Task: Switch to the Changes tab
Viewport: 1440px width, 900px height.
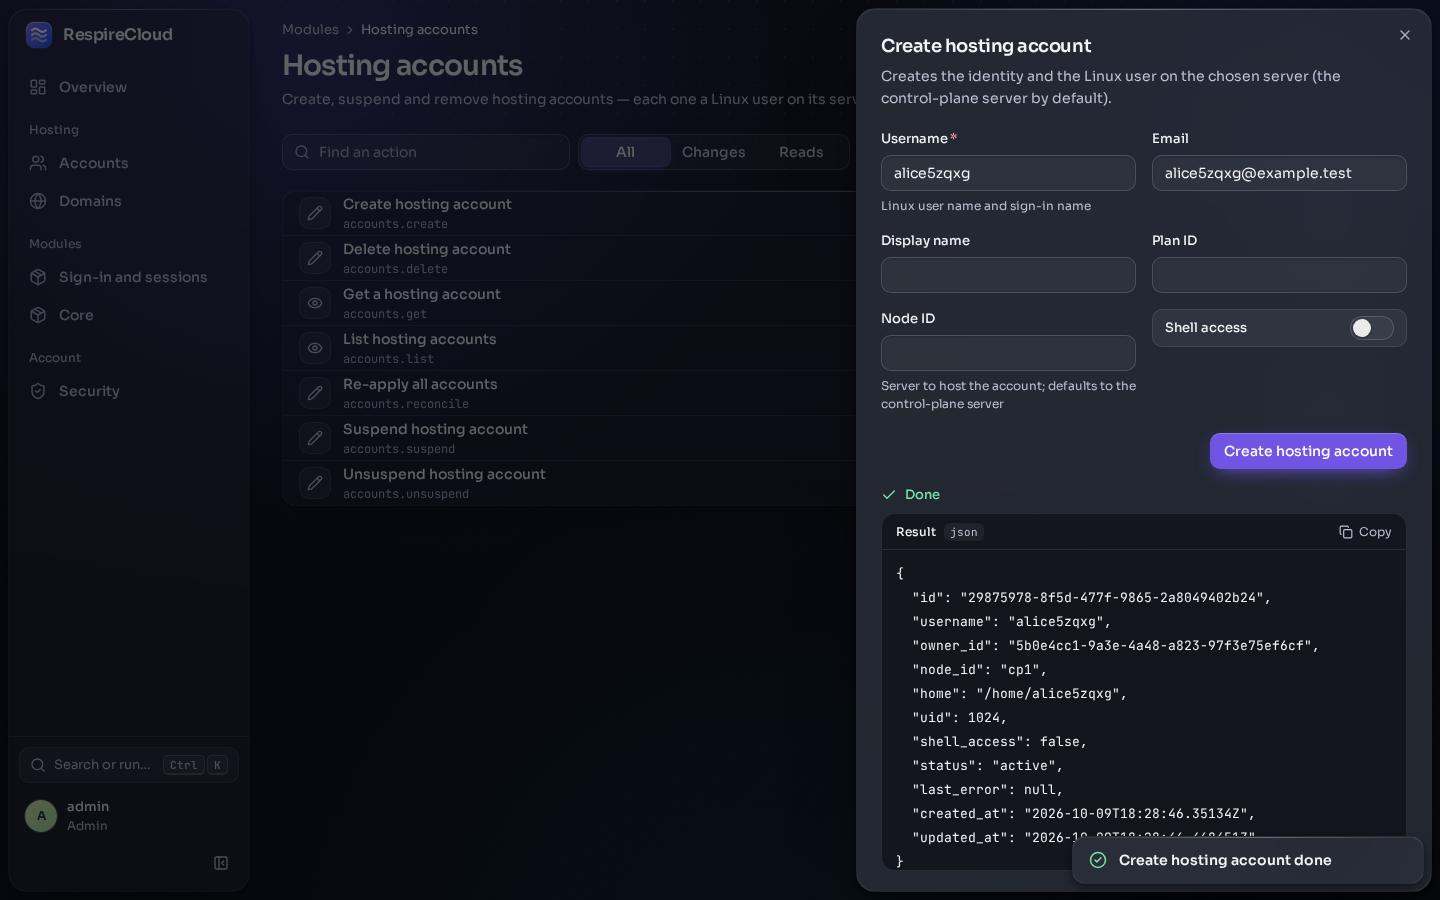Action: coord(713,152)
